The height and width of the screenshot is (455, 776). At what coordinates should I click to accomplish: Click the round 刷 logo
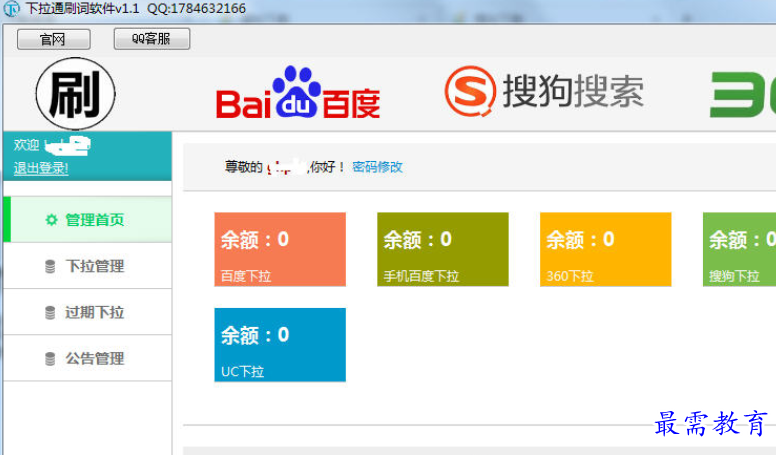pyautogui.click(x=76, y=94)
